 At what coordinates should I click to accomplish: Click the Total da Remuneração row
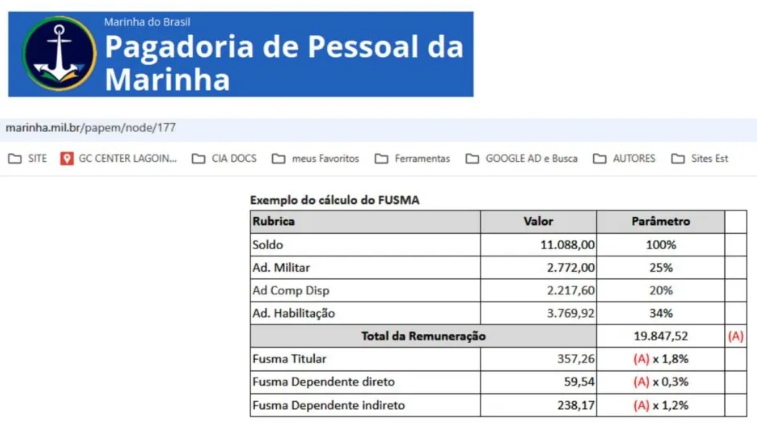pyautogui.click(x=498, y=336)
